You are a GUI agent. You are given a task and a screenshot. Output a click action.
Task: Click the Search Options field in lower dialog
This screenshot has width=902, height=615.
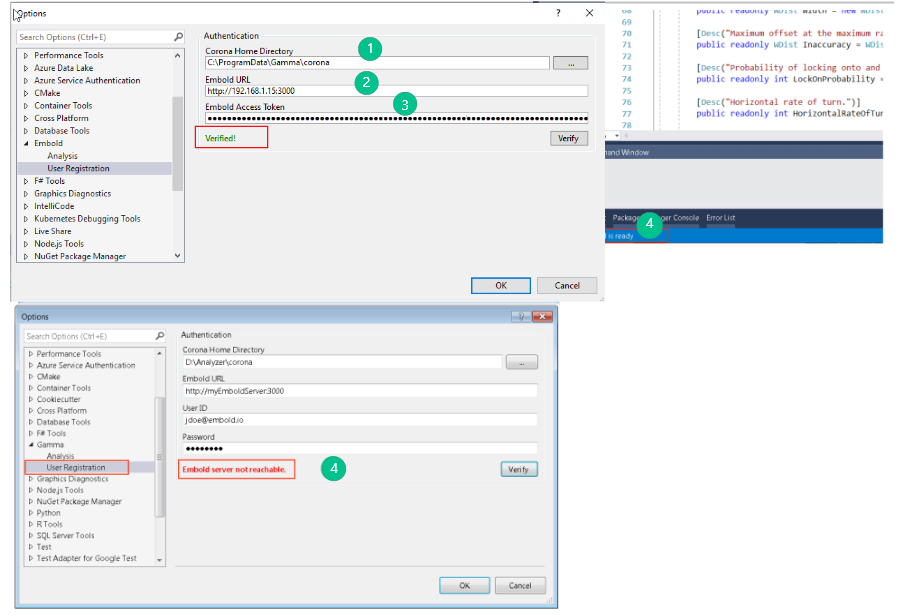pyautogui.click(x=90, y=336)
